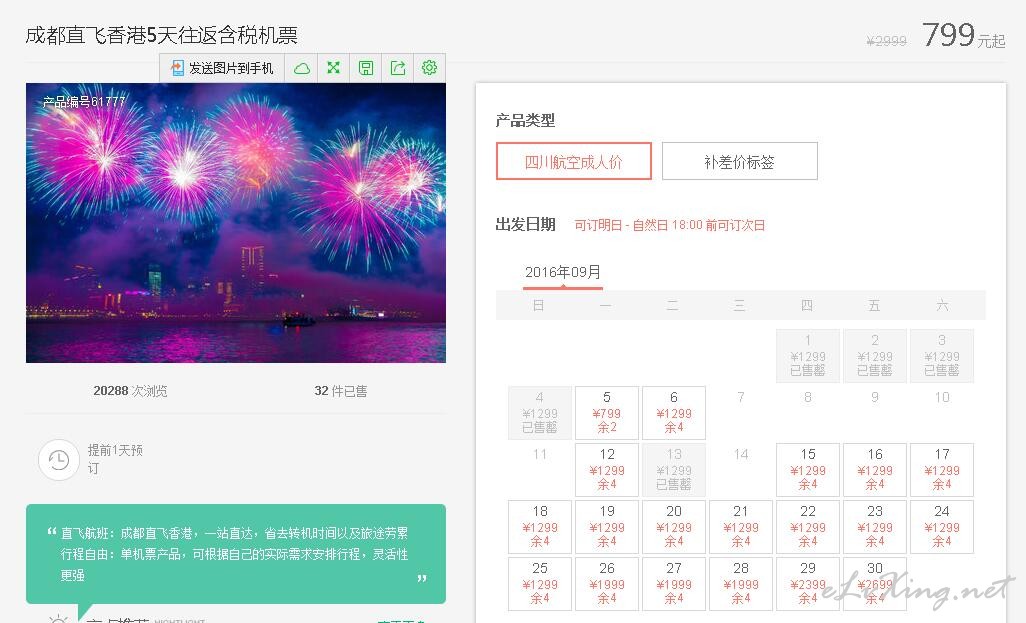This screenshot has height=623, width=1026.
Task: Choose date 24 in the calendar
Action: (x=942, y=526)
